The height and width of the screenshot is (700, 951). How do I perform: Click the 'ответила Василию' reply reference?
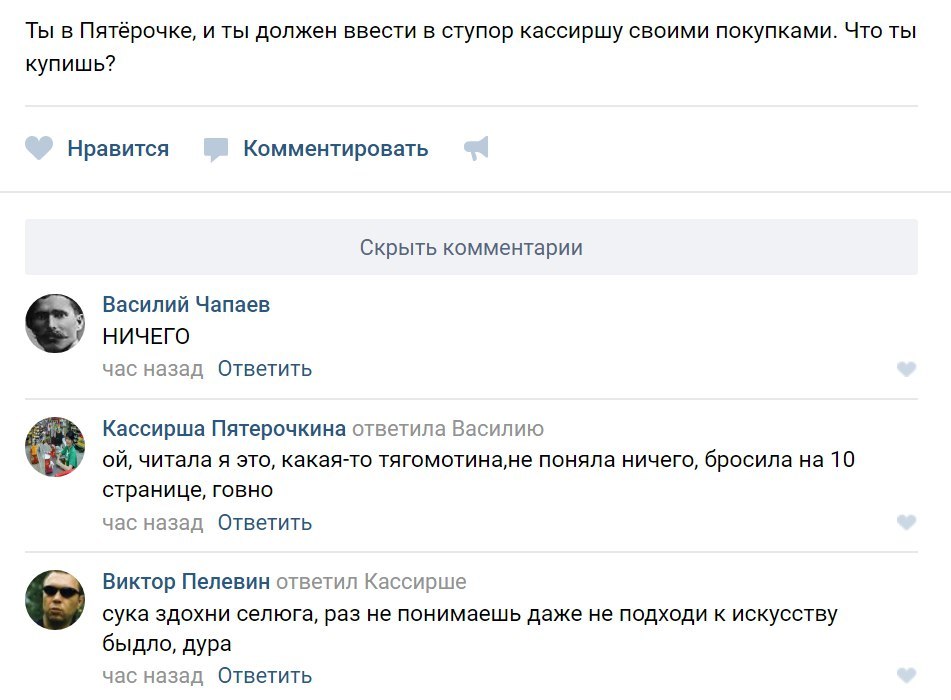448,429
